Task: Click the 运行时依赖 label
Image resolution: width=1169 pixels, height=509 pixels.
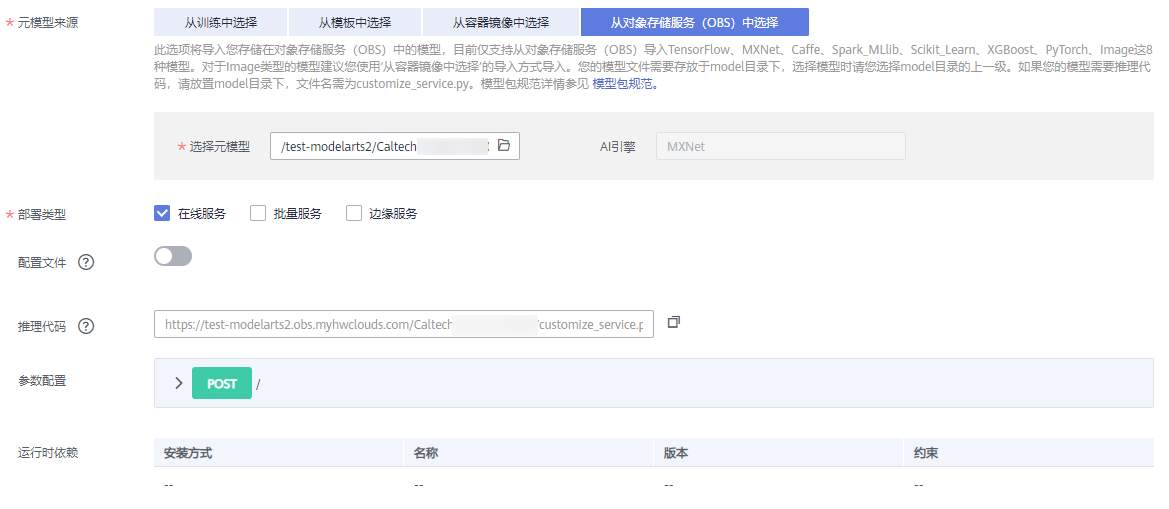Action: [x=48, y=452]
